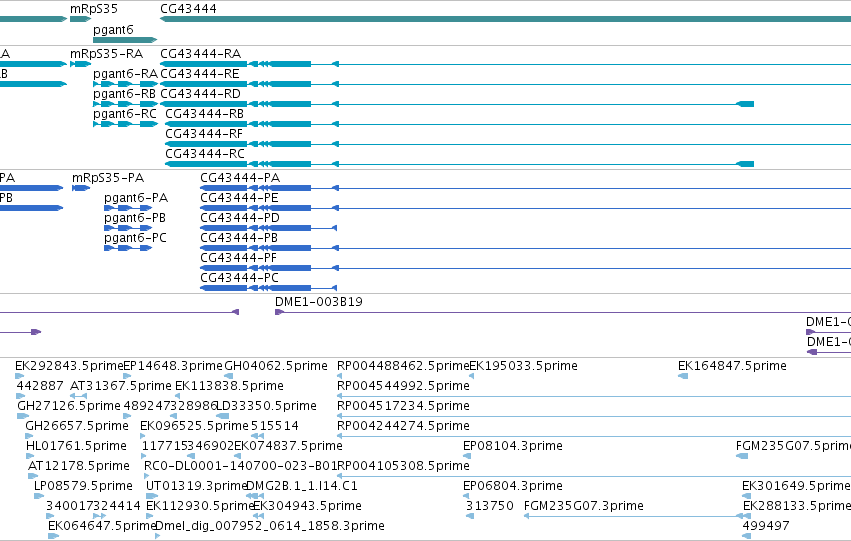This screenshot has width=851, height=541.
Task: Select protein CG43444-PA
Action: [x=240, y=178]
